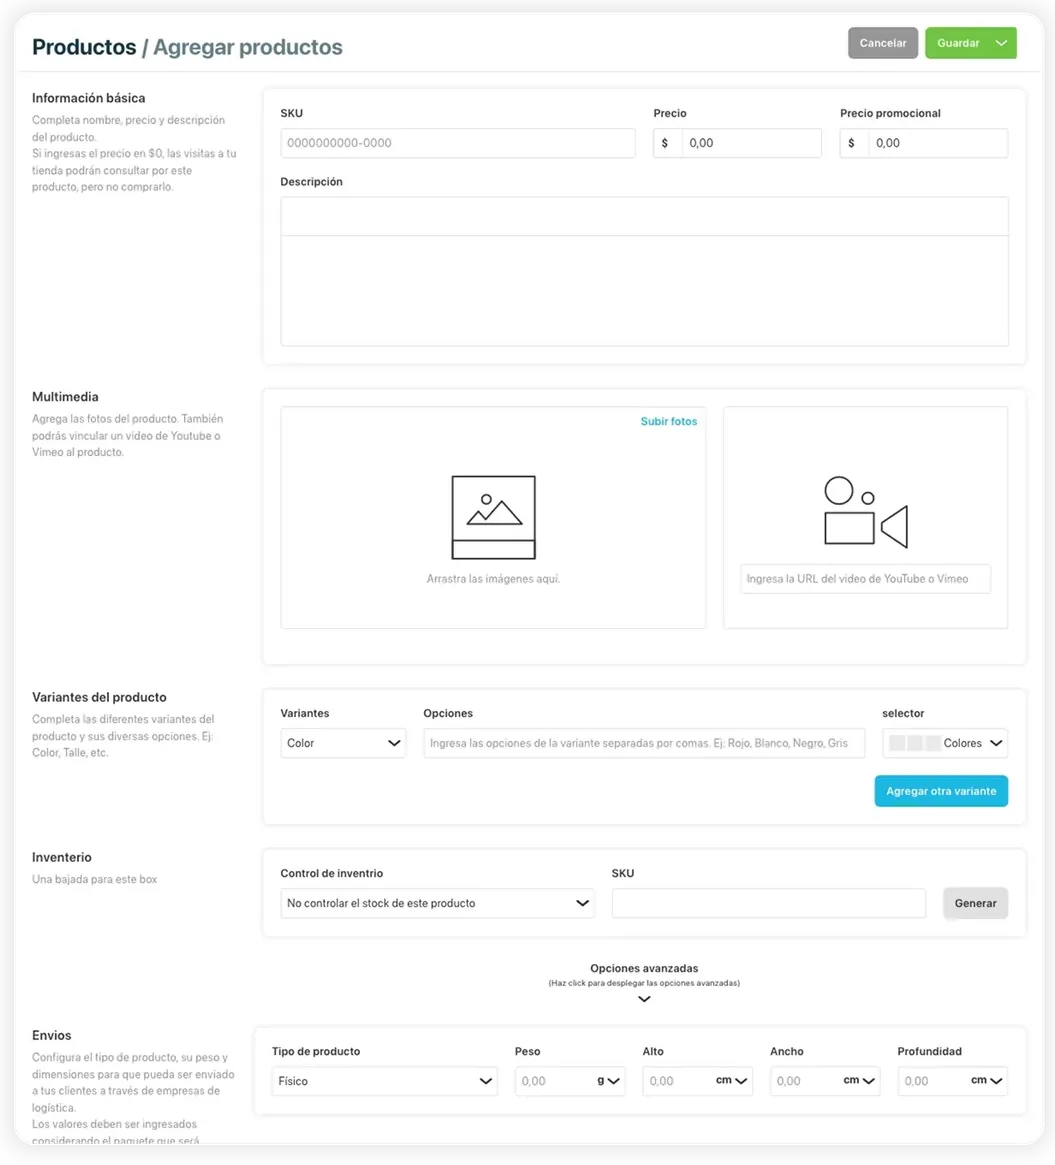Go to Productos breadcrumb
The width and height of the screenshot is (1055, 1165).
coord(84,47)
